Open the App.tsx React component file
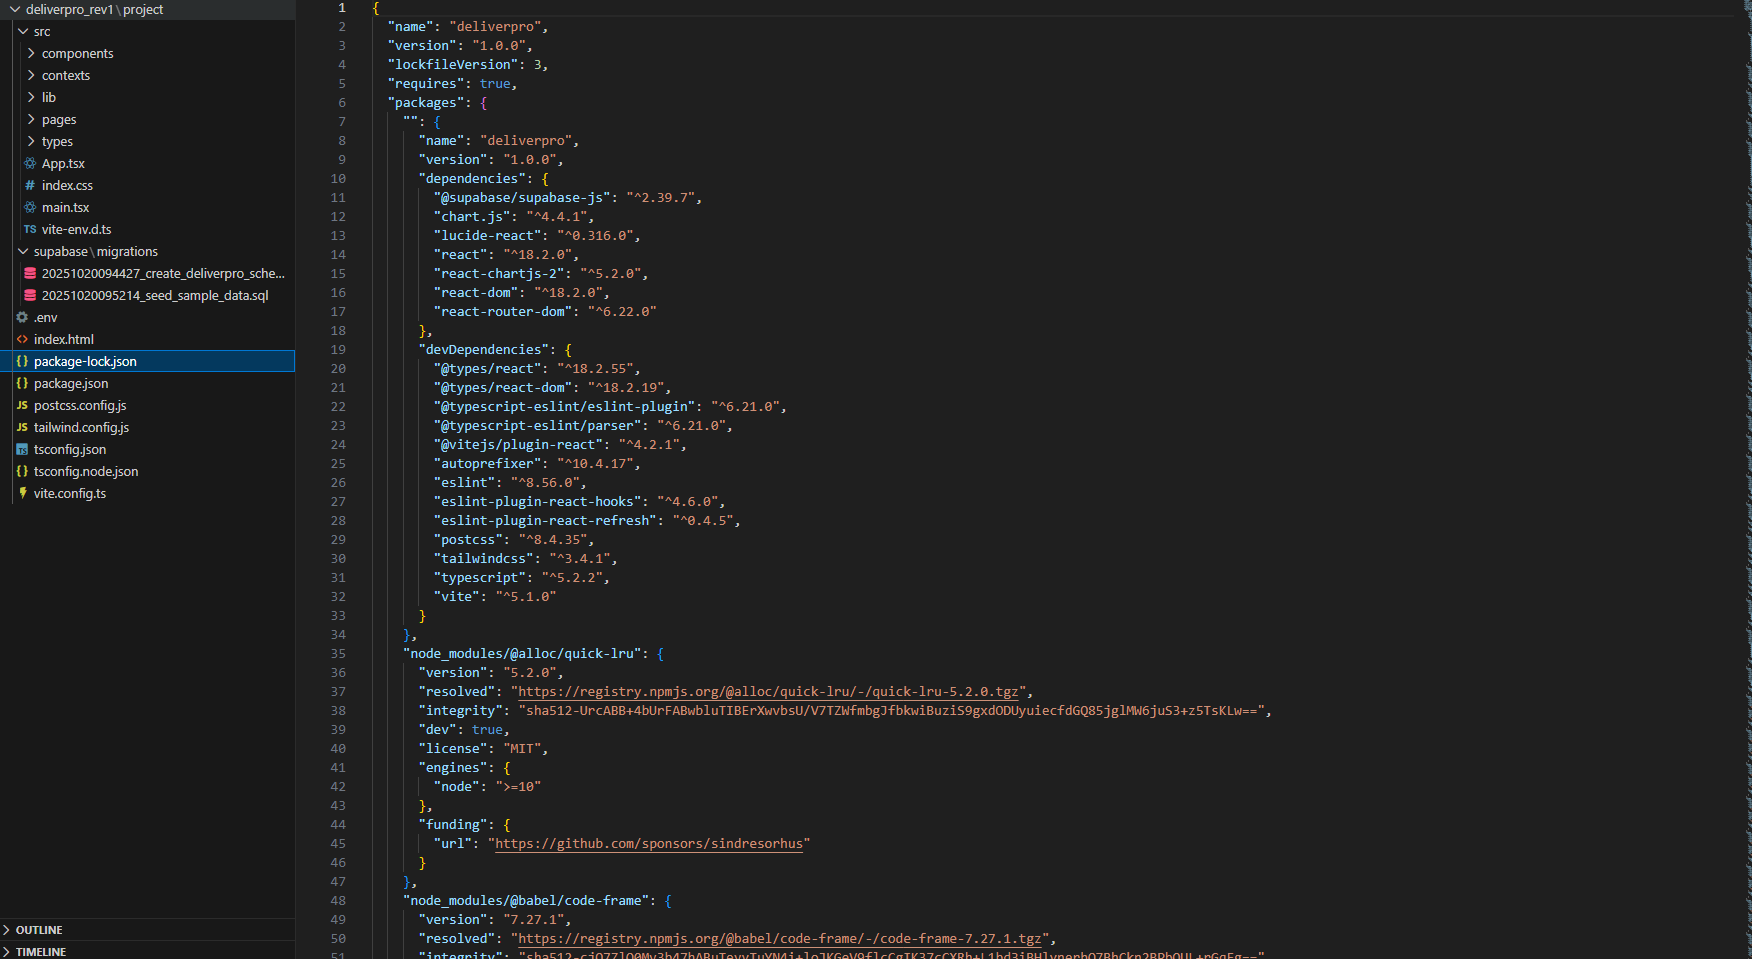Screen dimensions: 1752x959 point(64,163)
